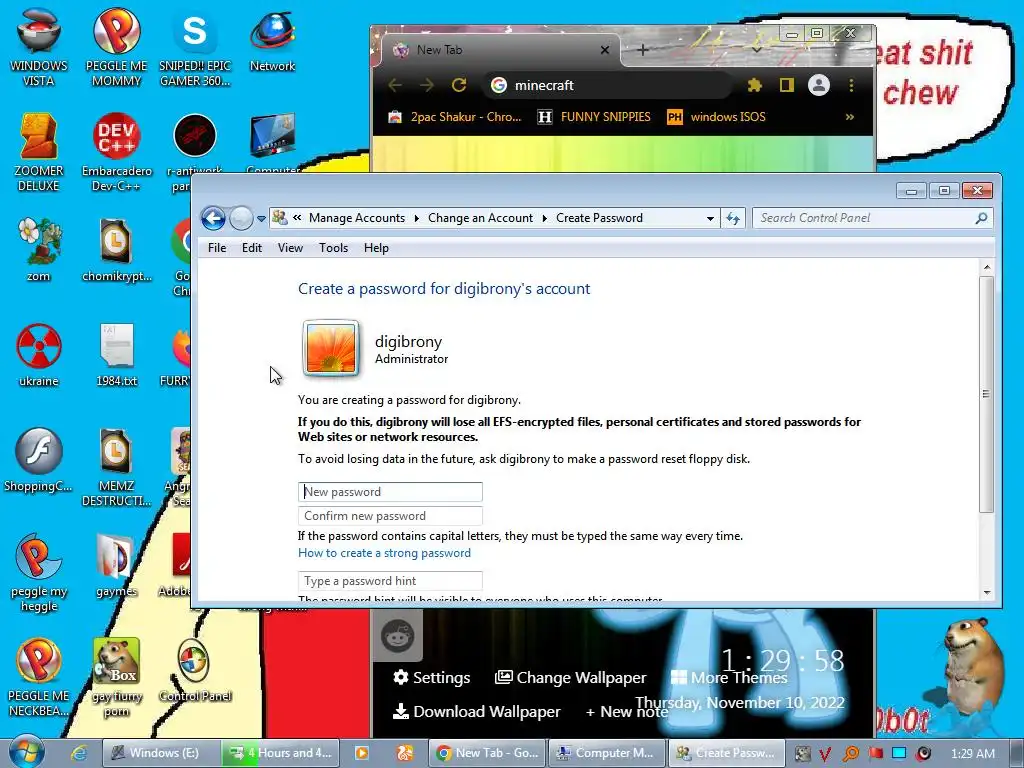Viewport: 1024px width, 768px height.
Task: Click digibrony's flower account picture
Action: pos(330,349)
